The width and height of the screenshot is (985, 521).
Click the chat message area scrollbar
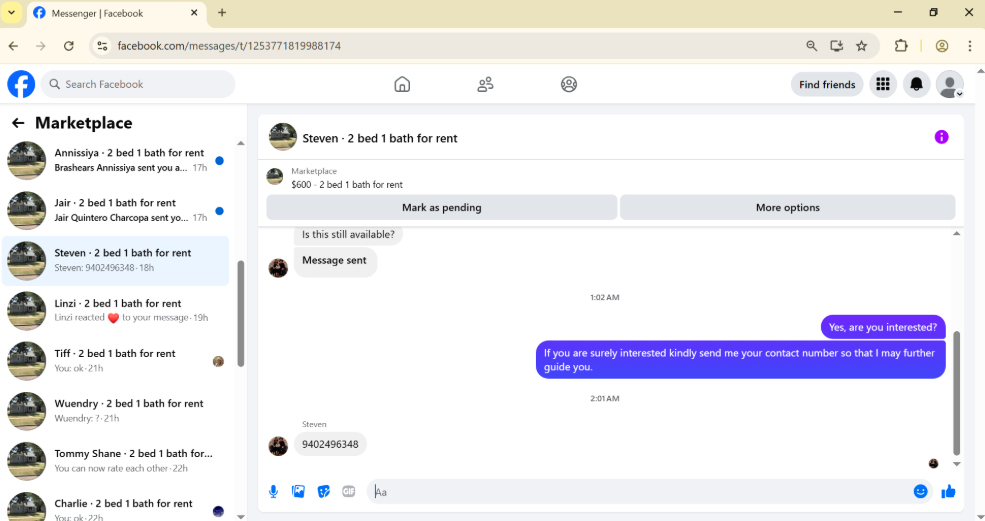[x=956, y=393]
